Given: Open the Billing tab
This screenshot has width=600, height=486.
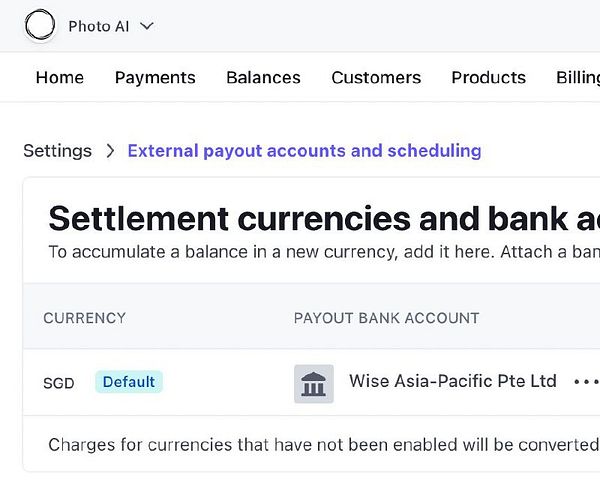Looking at the screenshot, I should 578,77.
